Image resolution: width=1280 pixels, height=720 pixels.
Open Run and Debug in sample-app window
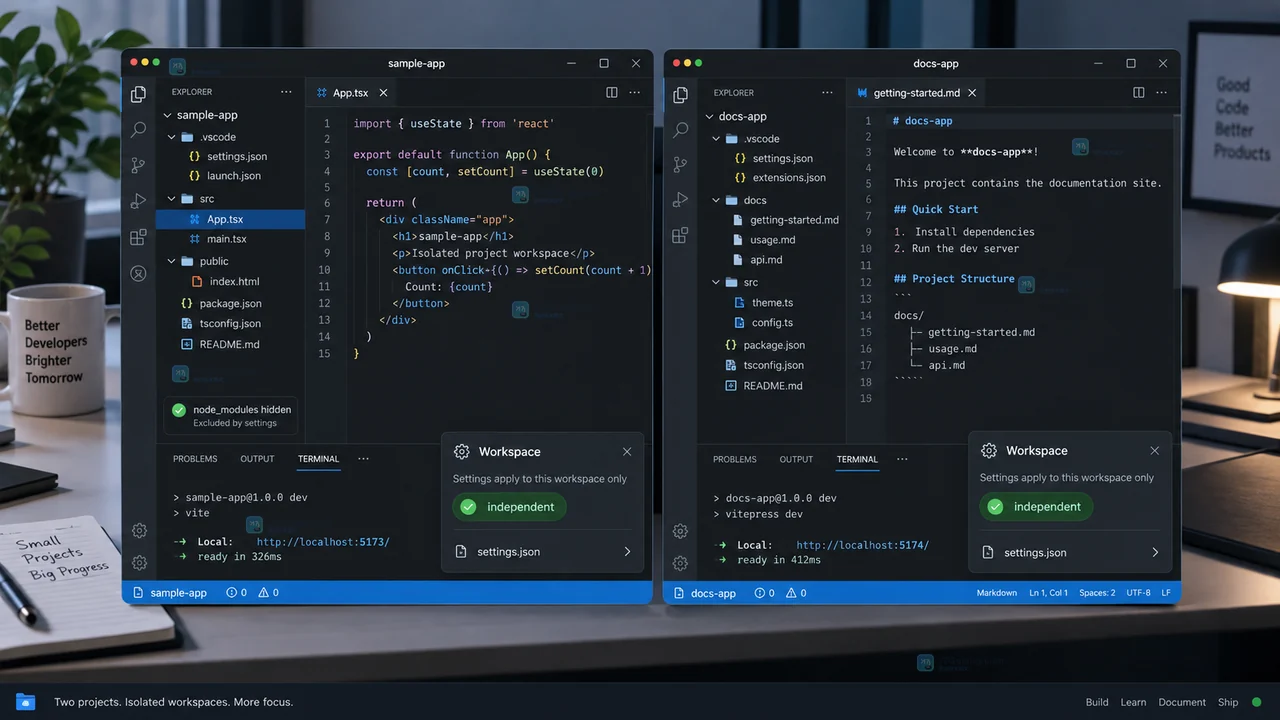[x=138, y=201]
